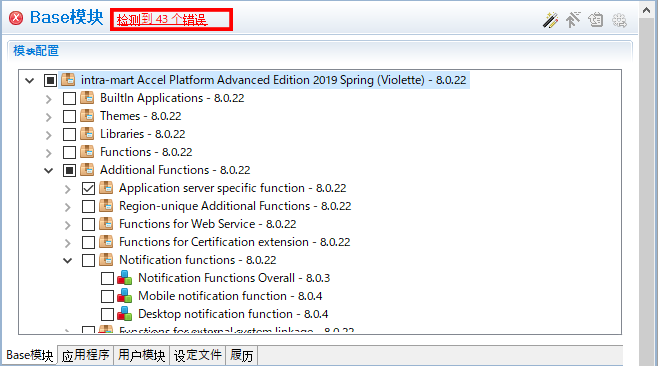This screenshot has height=366, width=658.
Task: Click package icon beside Functions for Web Service
Action: coord(106,224)
